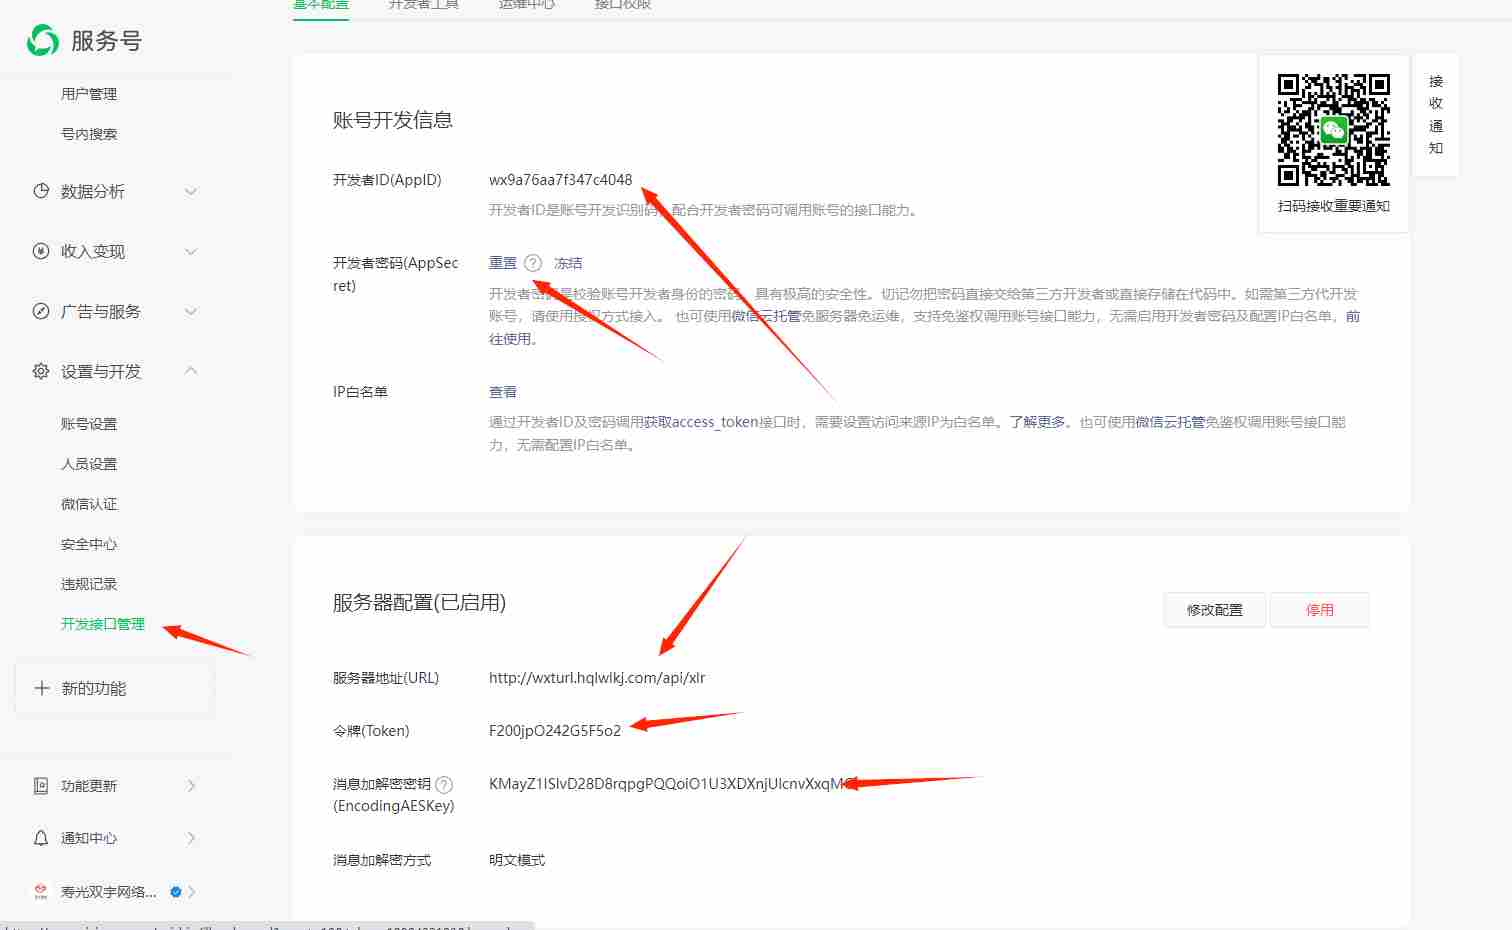Click the 修改配置 button
The width and height of the screenshot is (1512, 930).
[x=1214, y=609]
